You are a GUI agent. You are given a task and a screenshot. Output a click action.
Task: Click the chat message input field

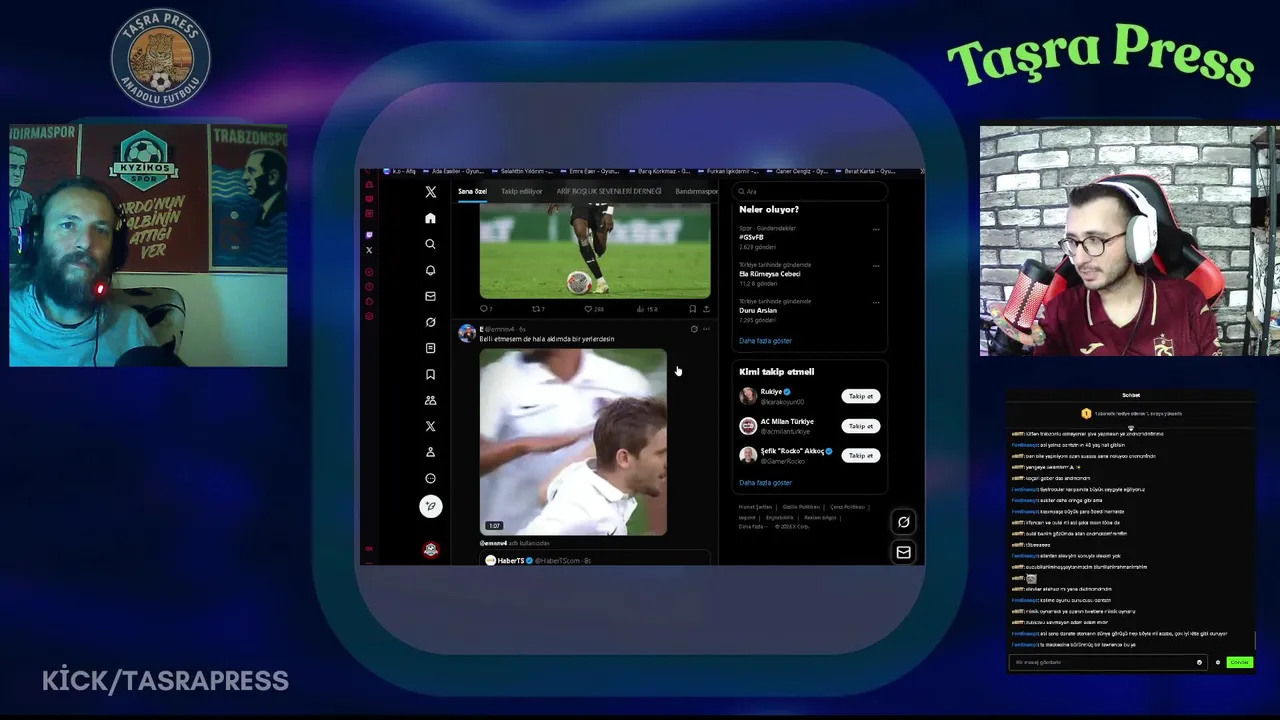click(1107, 662)
